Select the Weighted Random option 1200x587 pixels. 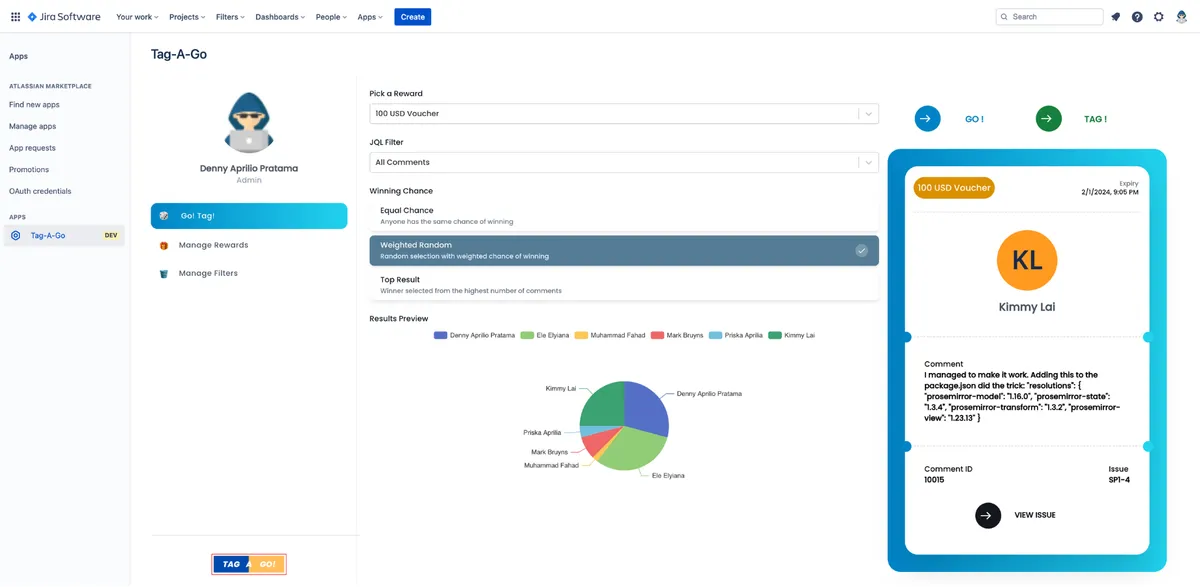624,250
